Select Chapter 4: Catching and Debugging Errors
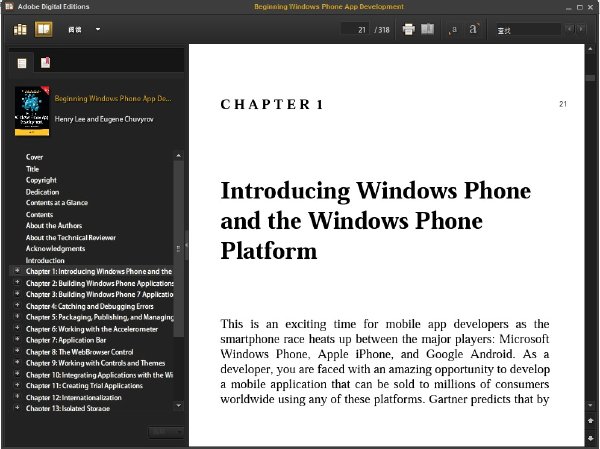This screenshot has height=449, width=600. 90,306
